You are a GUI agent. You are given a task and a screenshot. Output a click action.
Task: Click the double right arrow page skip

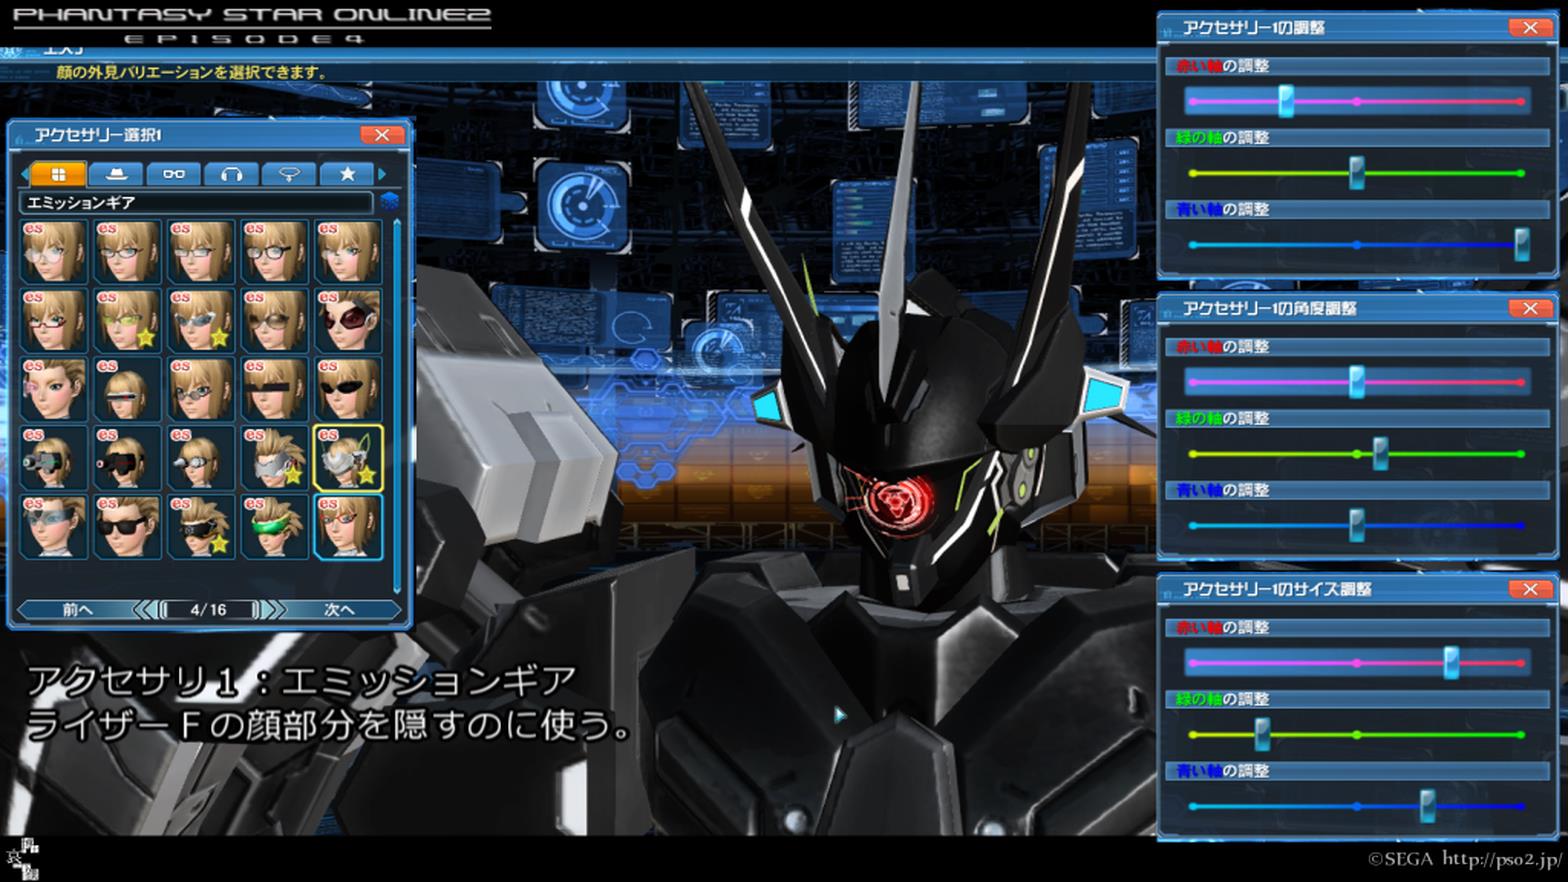pyautogui.click(x=274, y=609)
